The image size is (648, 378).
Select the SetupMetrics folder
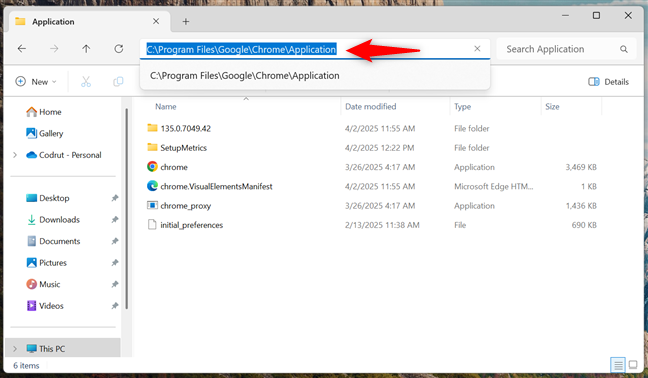click(x=183, y=148)
